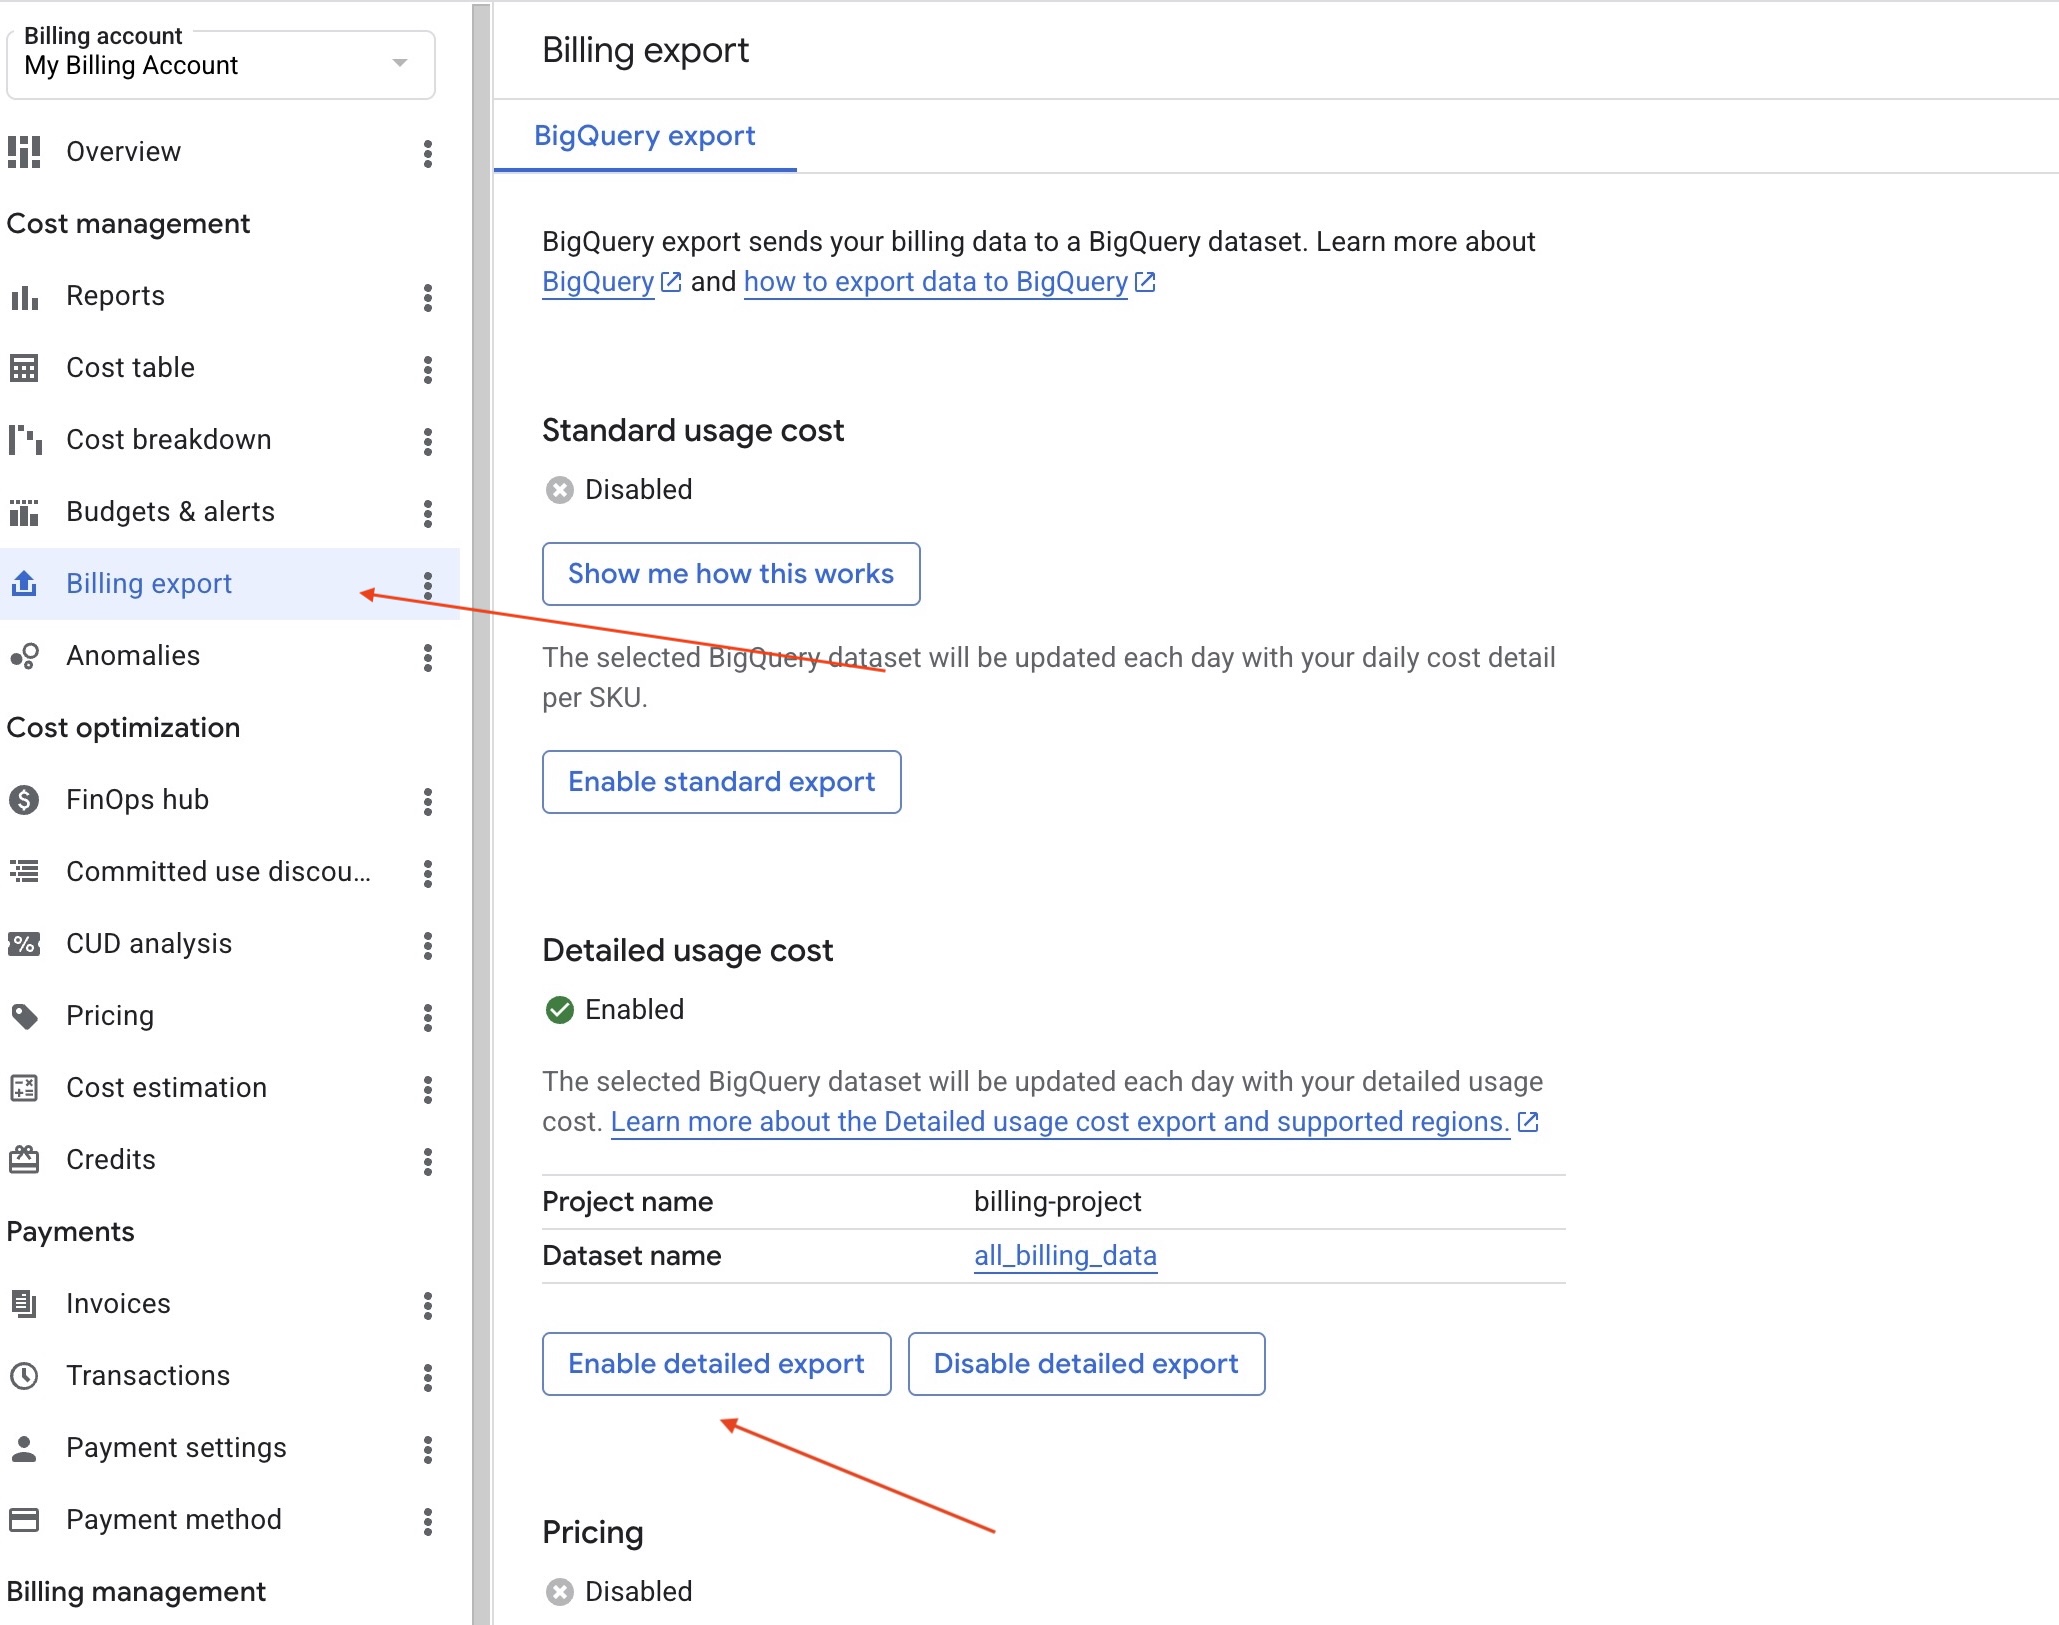Click the Credits gift icon
This screenshot has width=2059, height=1625.
(x=24, y=1159)
